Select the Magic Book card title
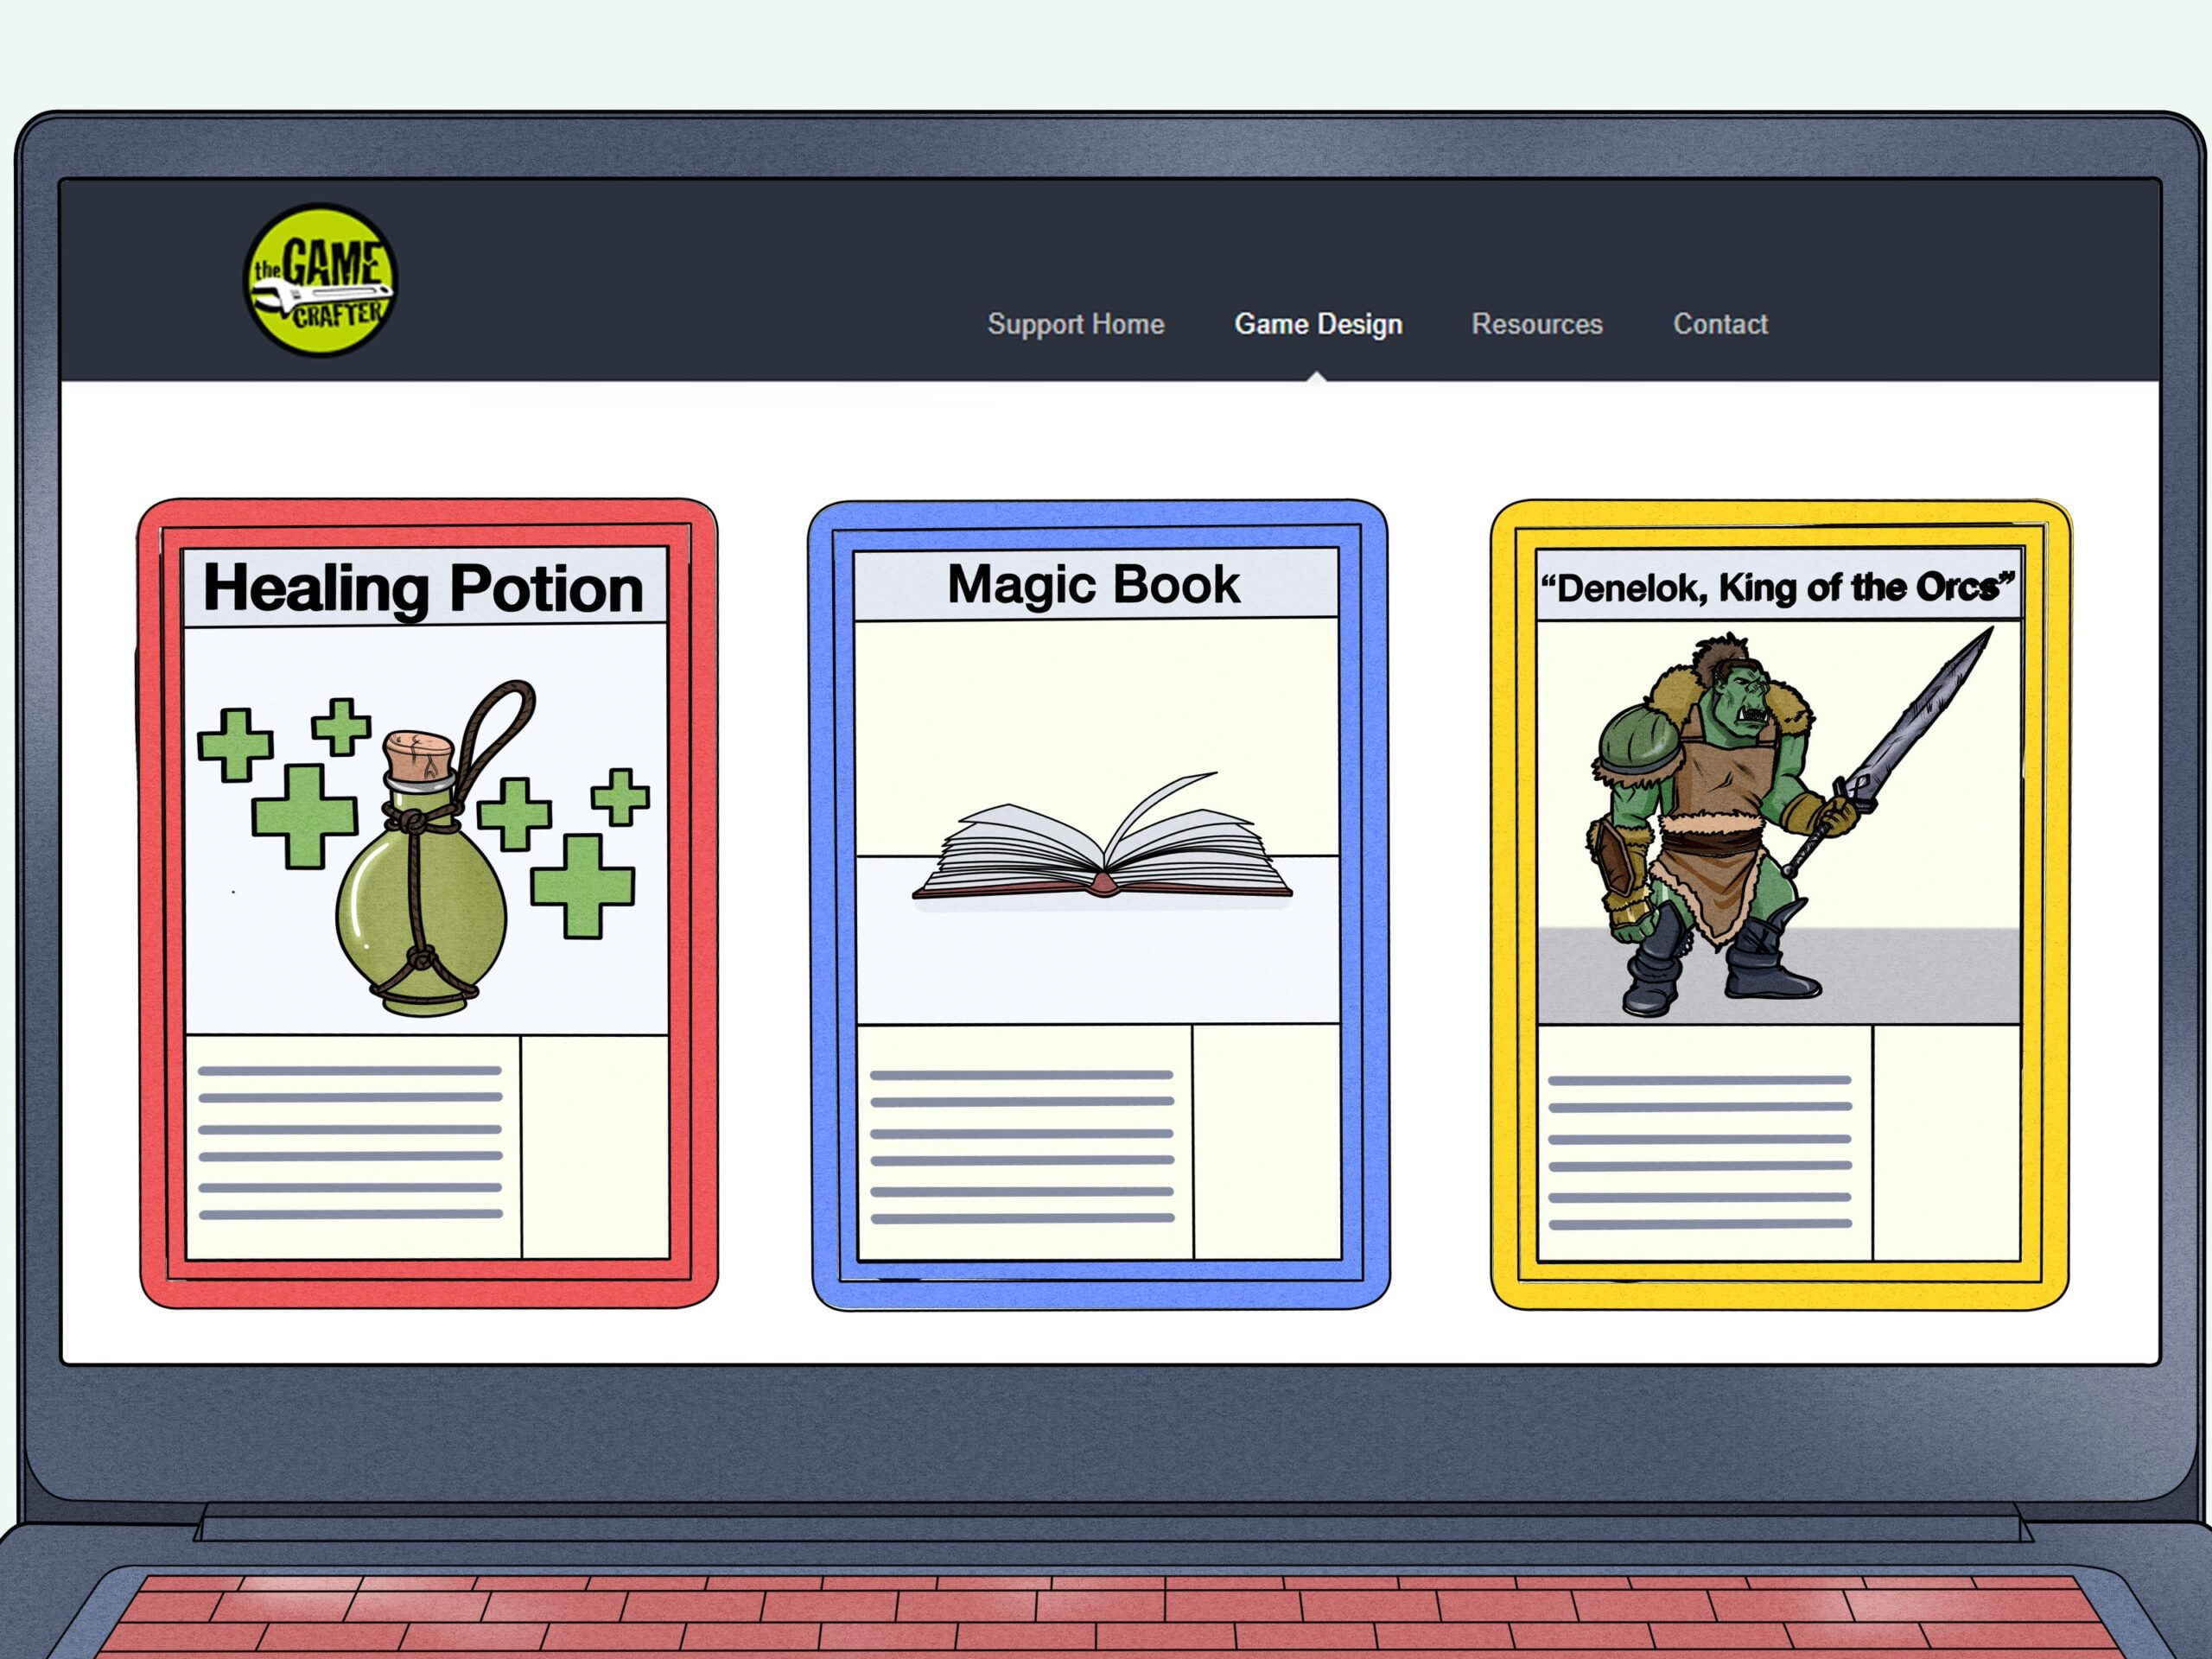The width and height of the screenshot is (2212, 1659). point(1093,584)
